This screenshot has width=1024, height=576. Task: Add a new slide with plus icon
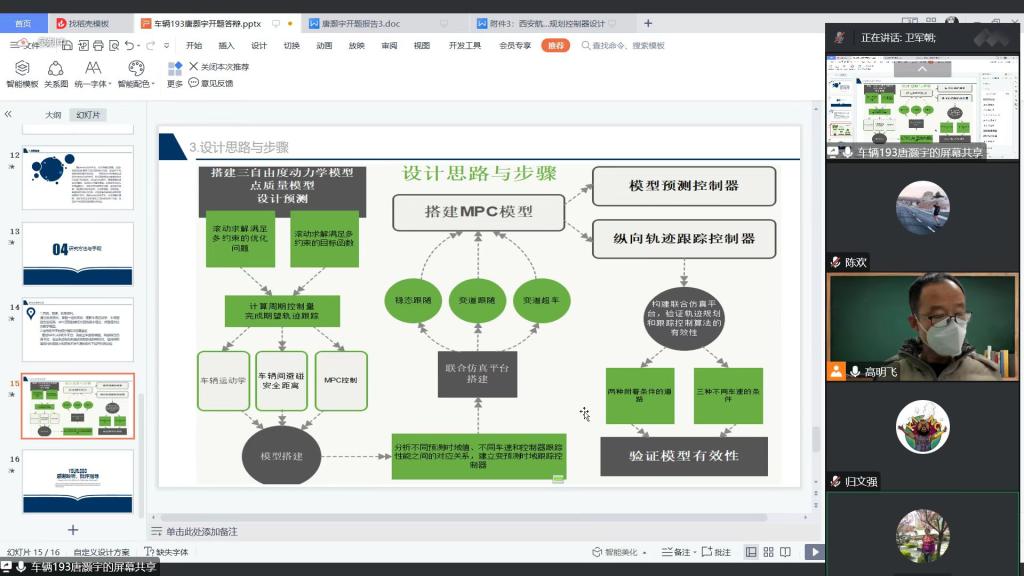click(72, 529)
